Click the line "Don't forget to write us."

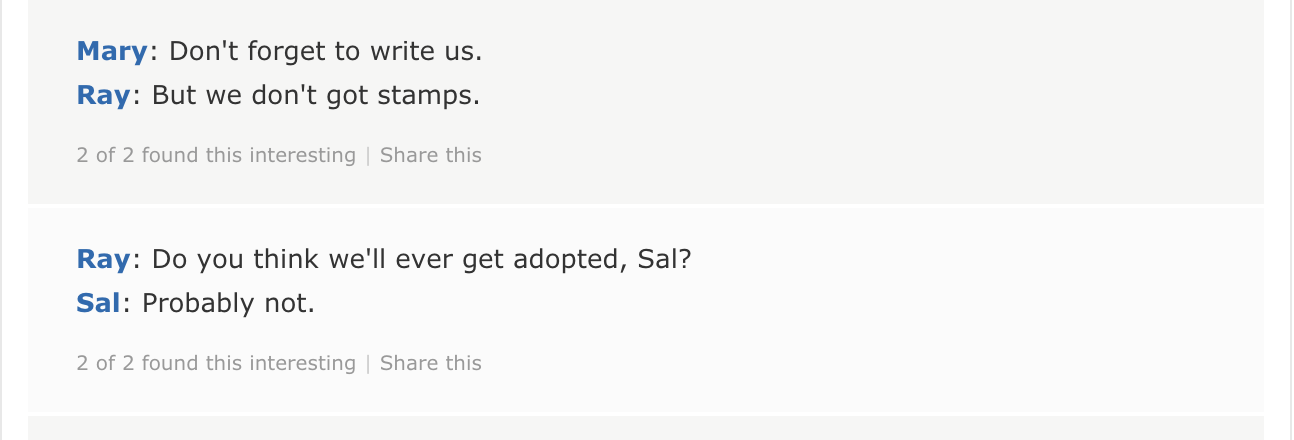(x=325, y=51)
